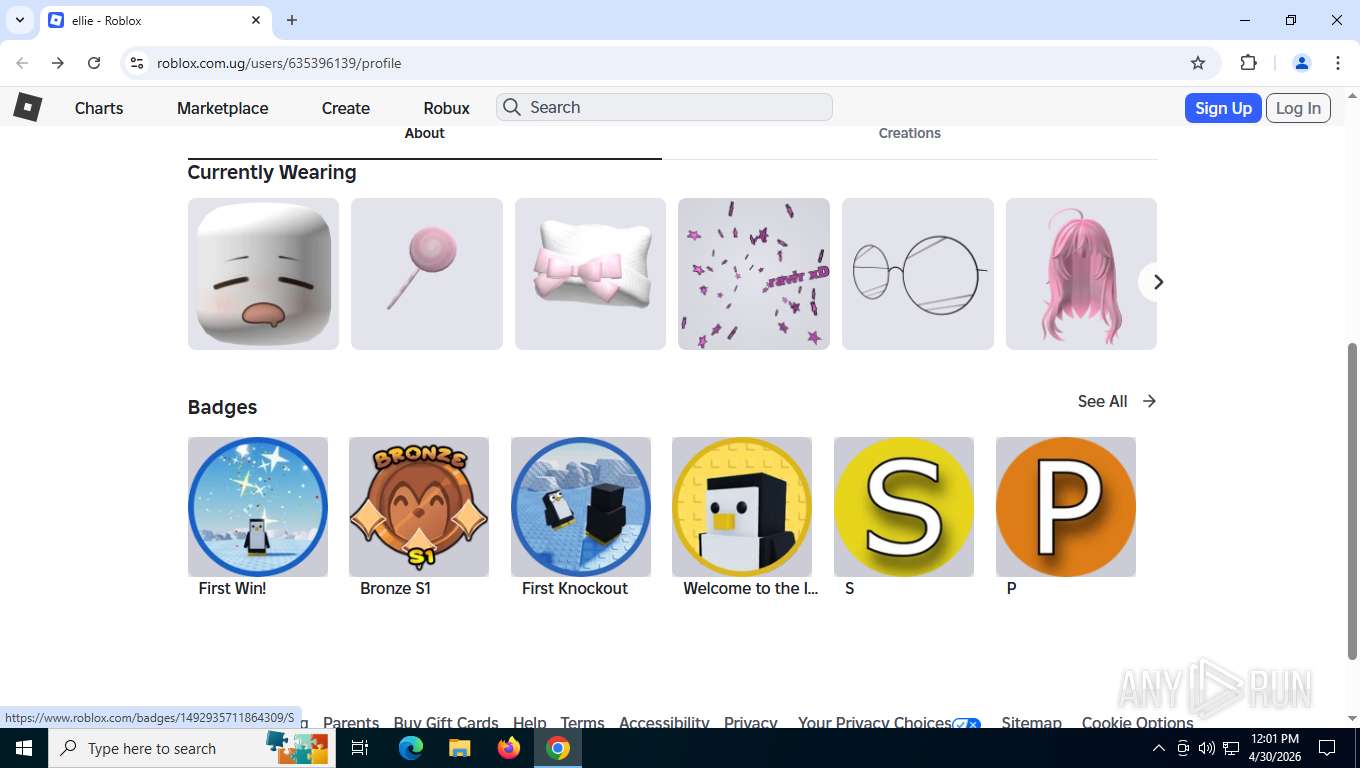This screenshot has width=1360, height=768.
Task: Click the page vertical scrollbar thumb
Action: tap(1353, 501)
